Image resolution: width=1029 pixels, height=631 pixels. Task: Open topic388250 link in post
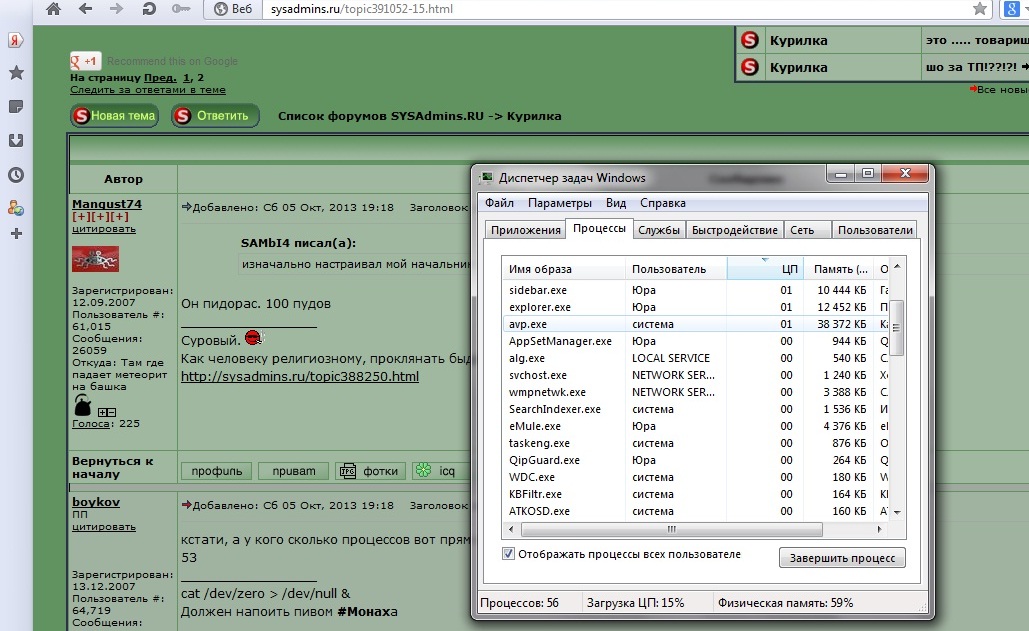coord(300,377)
